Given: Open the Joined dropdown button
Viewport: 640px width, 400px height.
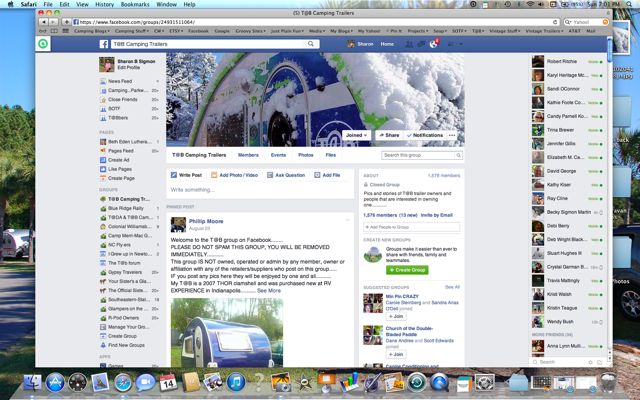Looking at the screenshot, I should click(356, 135).
